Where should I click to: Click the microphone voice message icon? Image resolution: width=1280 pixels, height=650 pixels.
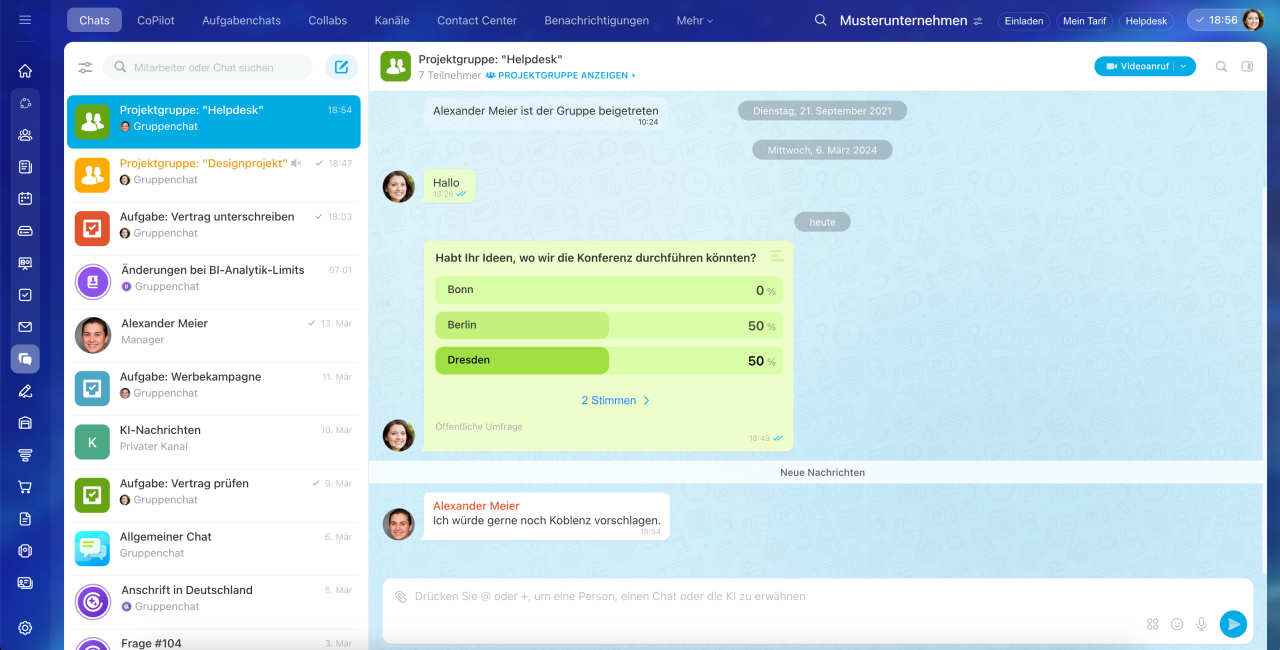(1201, 624)
